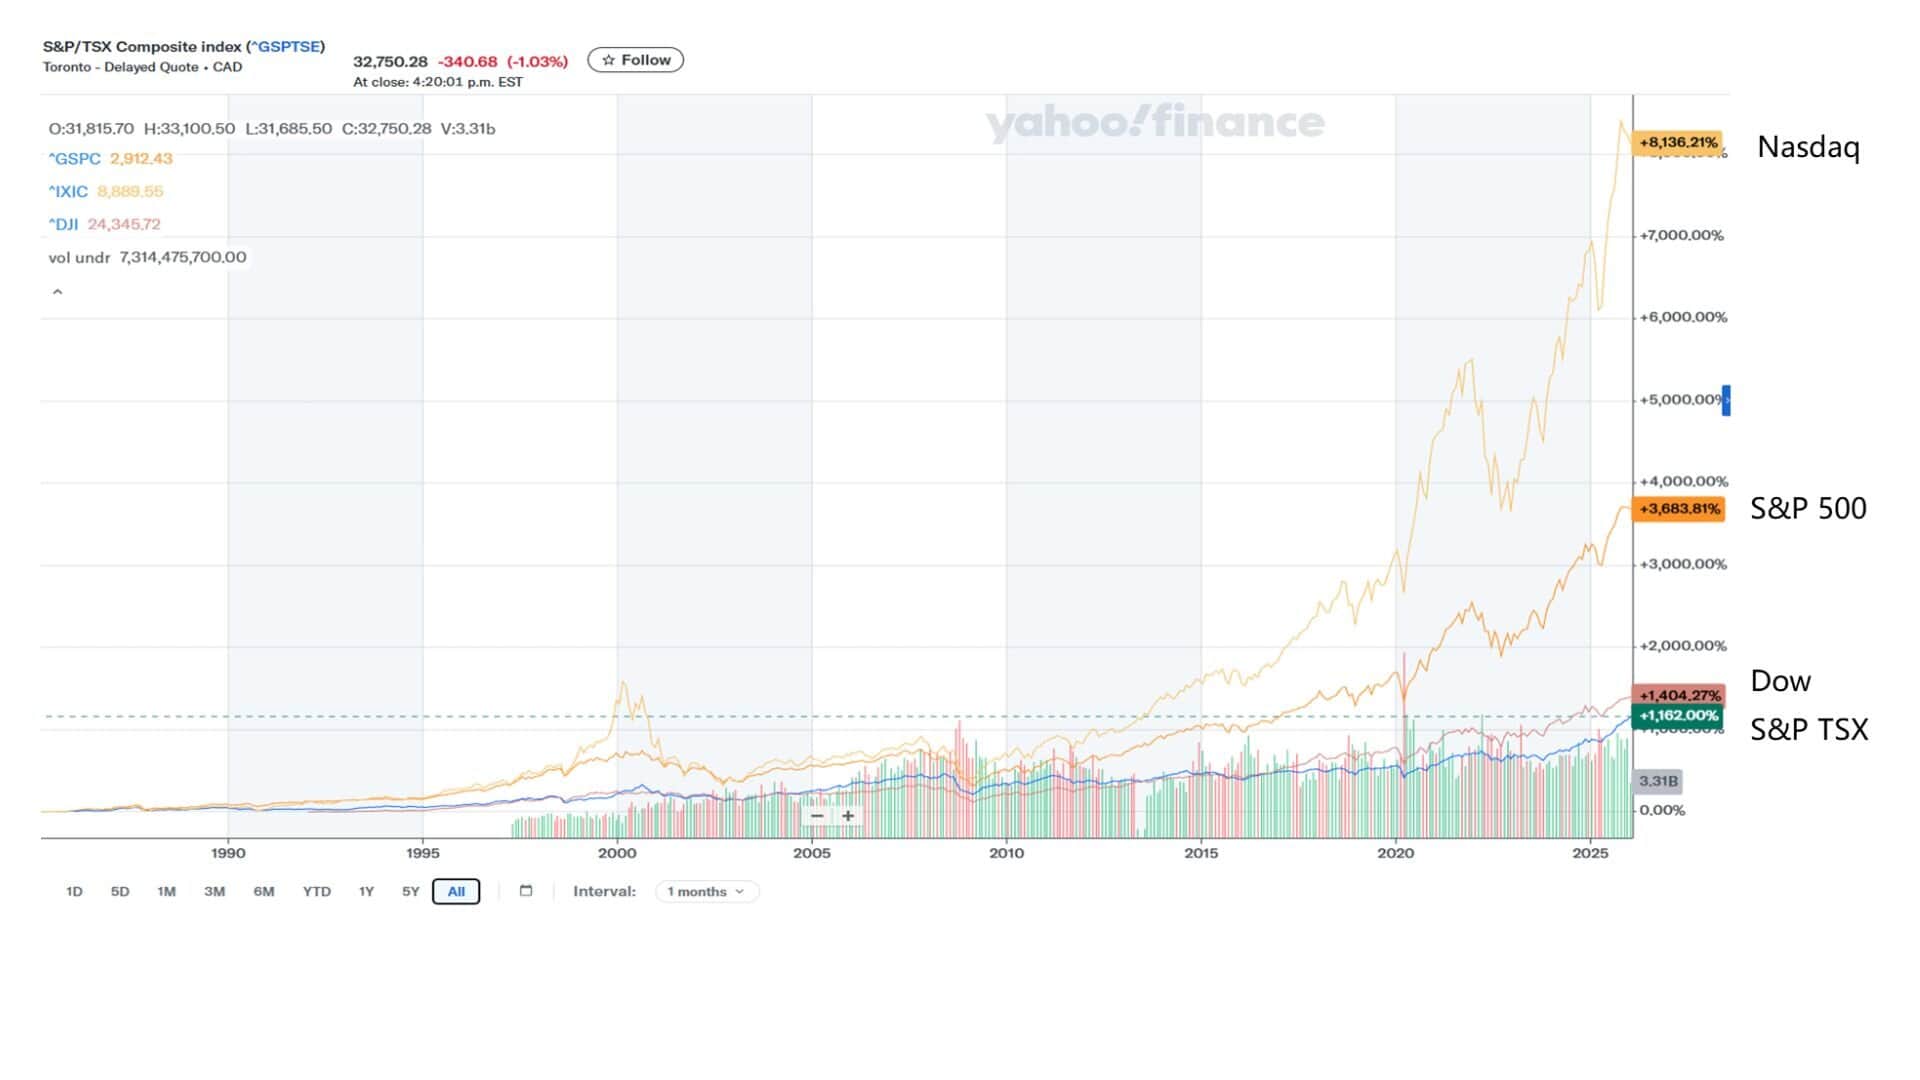Zoom out with the minus icon

point(817,816)
